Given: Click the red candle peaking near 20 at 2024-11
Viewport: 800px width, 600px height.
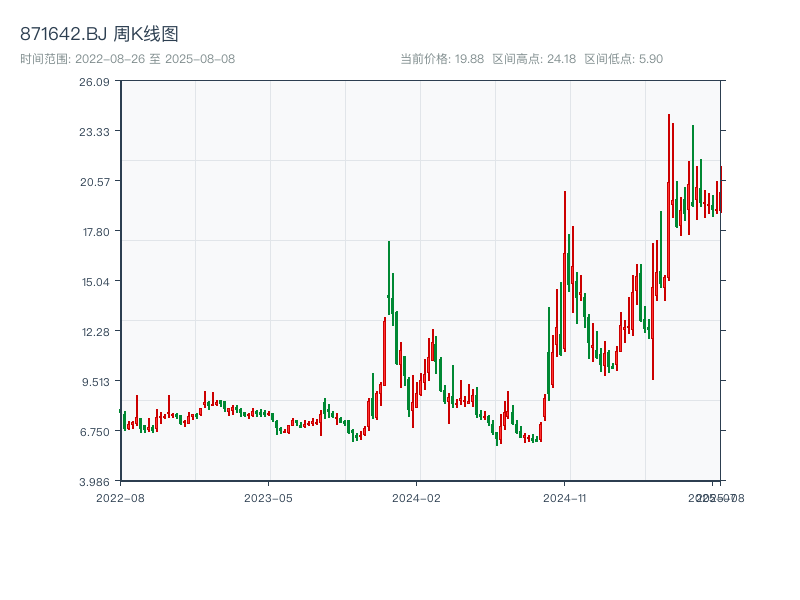Looking at the screenshot, I should click(x=565, y=271).
